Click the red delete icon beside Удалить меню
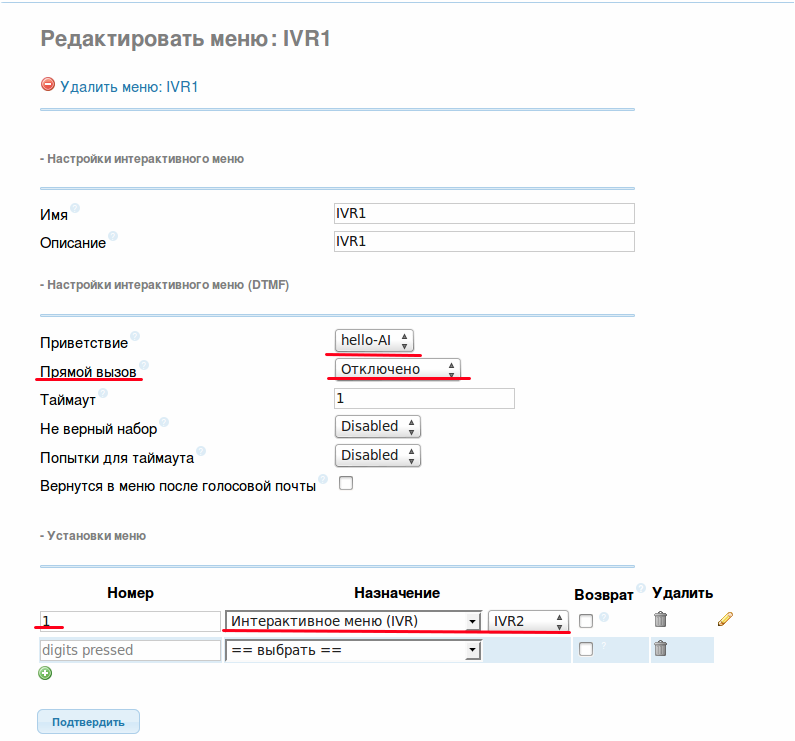Viewport: 795px width, 741px height. tap(47, 86)
